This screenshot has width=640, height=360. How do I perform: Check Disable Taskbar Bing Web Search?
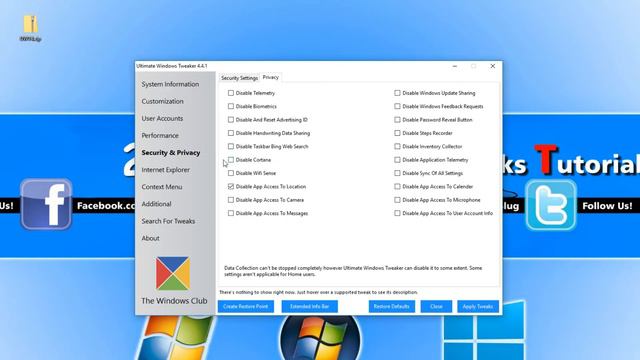click(x=231, y=146)
